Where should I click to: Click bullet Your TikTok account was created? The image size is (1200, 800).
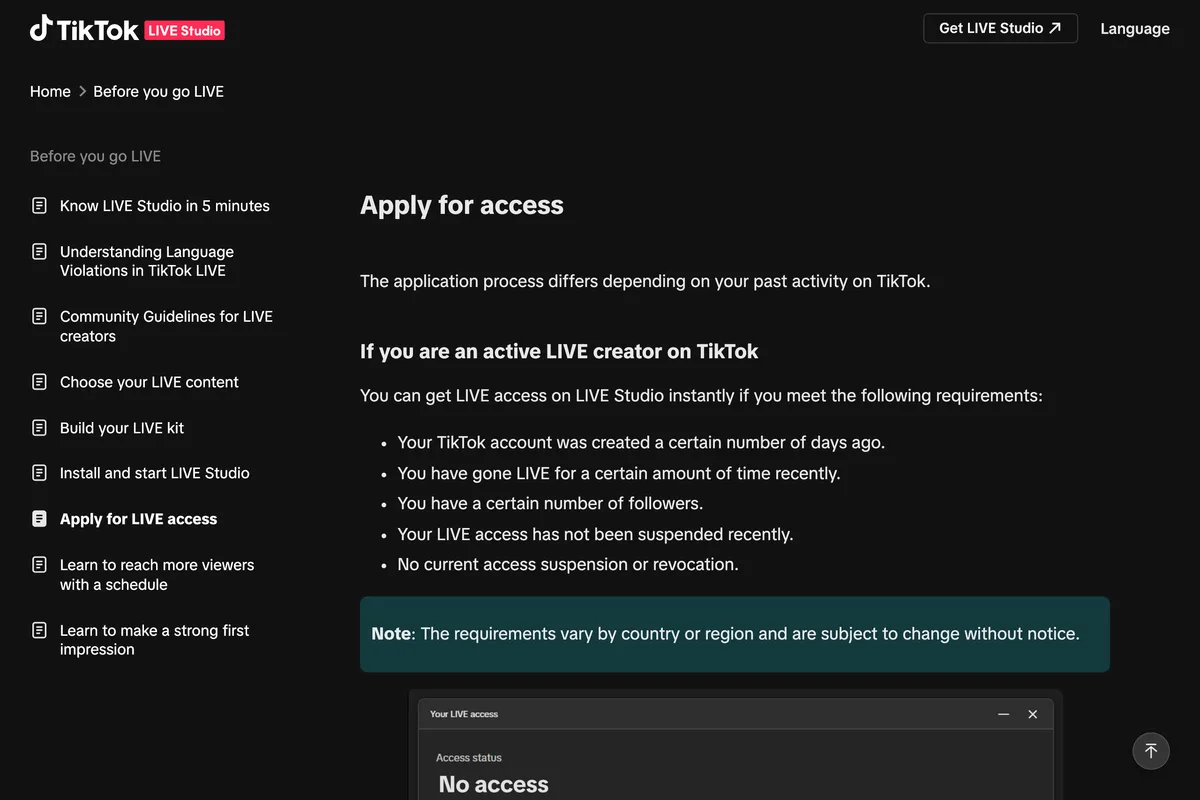641,442
